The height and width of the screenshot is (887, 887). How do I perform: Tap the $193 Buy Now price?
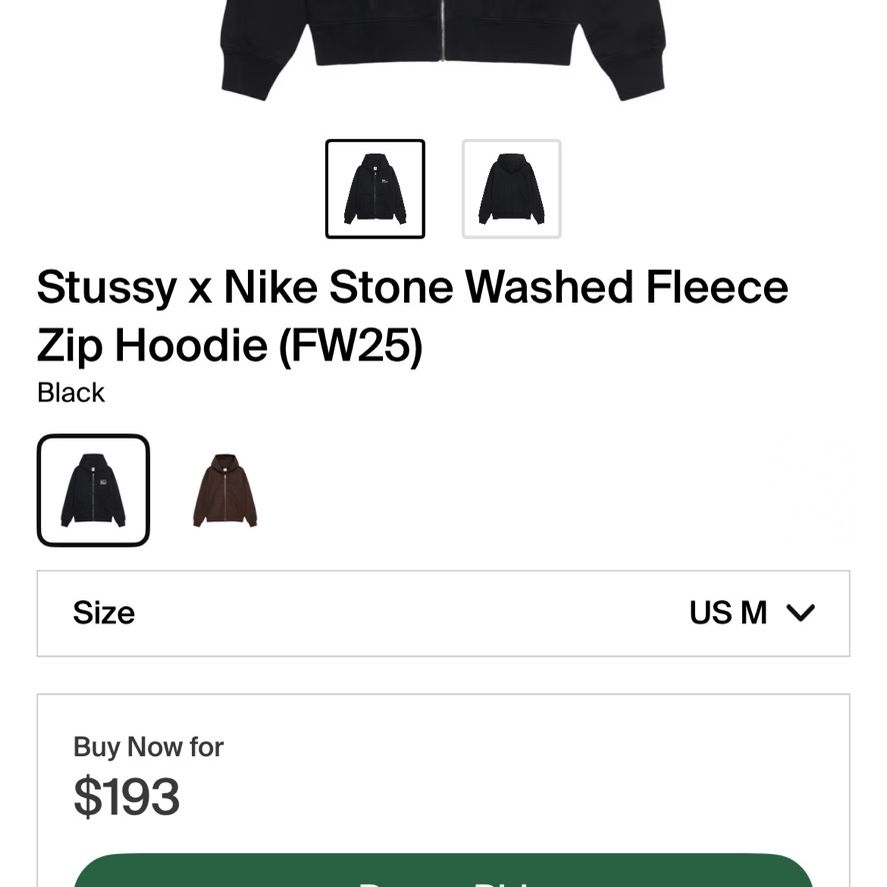point(127,796)
